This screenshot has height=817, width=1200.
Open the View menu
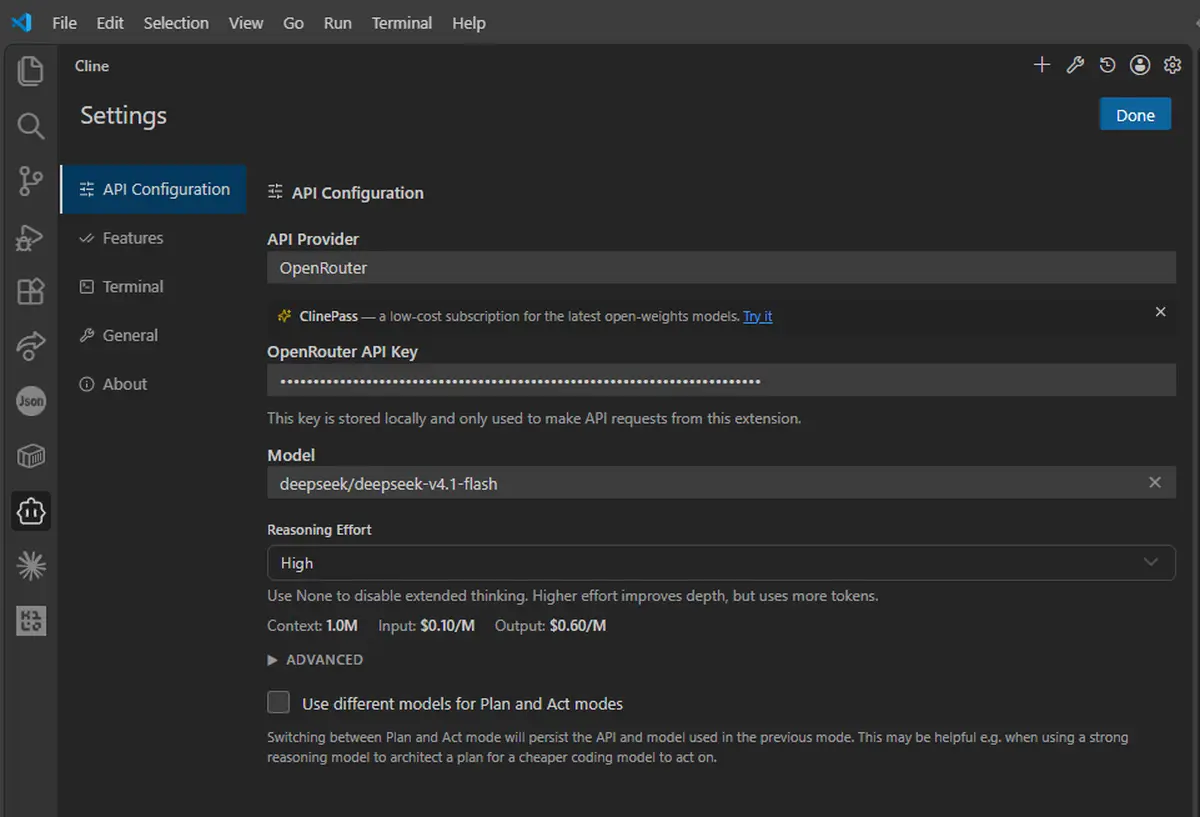(246, 23)
